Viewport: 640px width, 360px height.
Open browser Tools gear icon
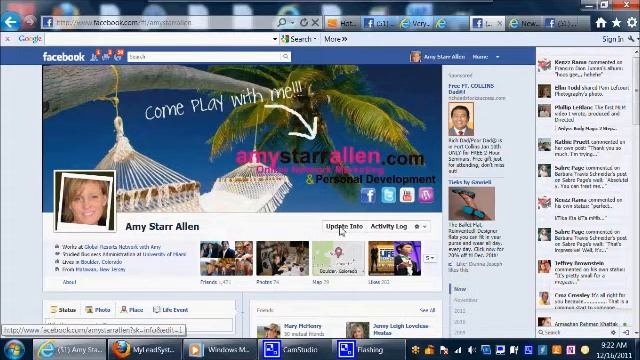coord(632,23)
